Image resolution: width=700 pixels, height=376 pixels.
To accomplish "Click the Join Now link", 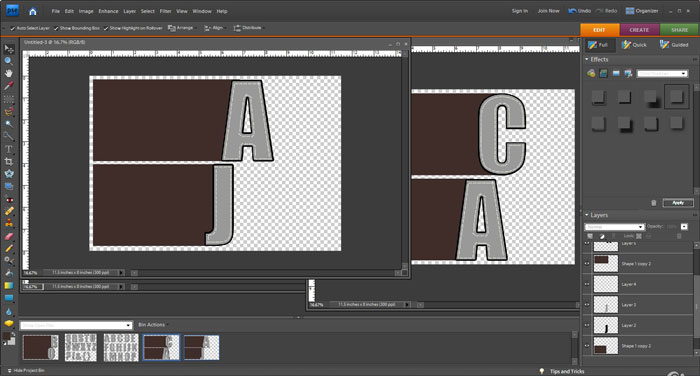I will pyautogui.click(x=548, y=11).
